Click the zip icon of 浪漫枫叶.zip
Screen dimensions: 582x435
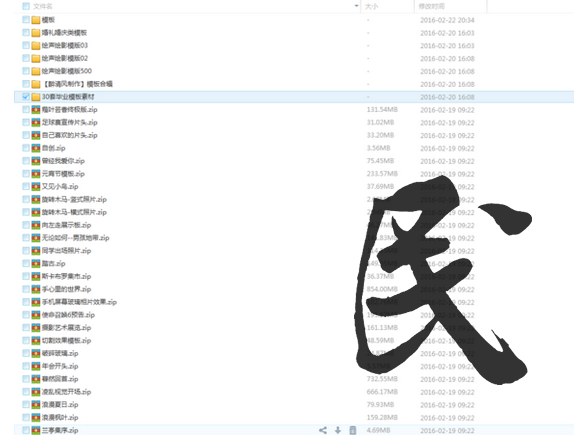36,418
